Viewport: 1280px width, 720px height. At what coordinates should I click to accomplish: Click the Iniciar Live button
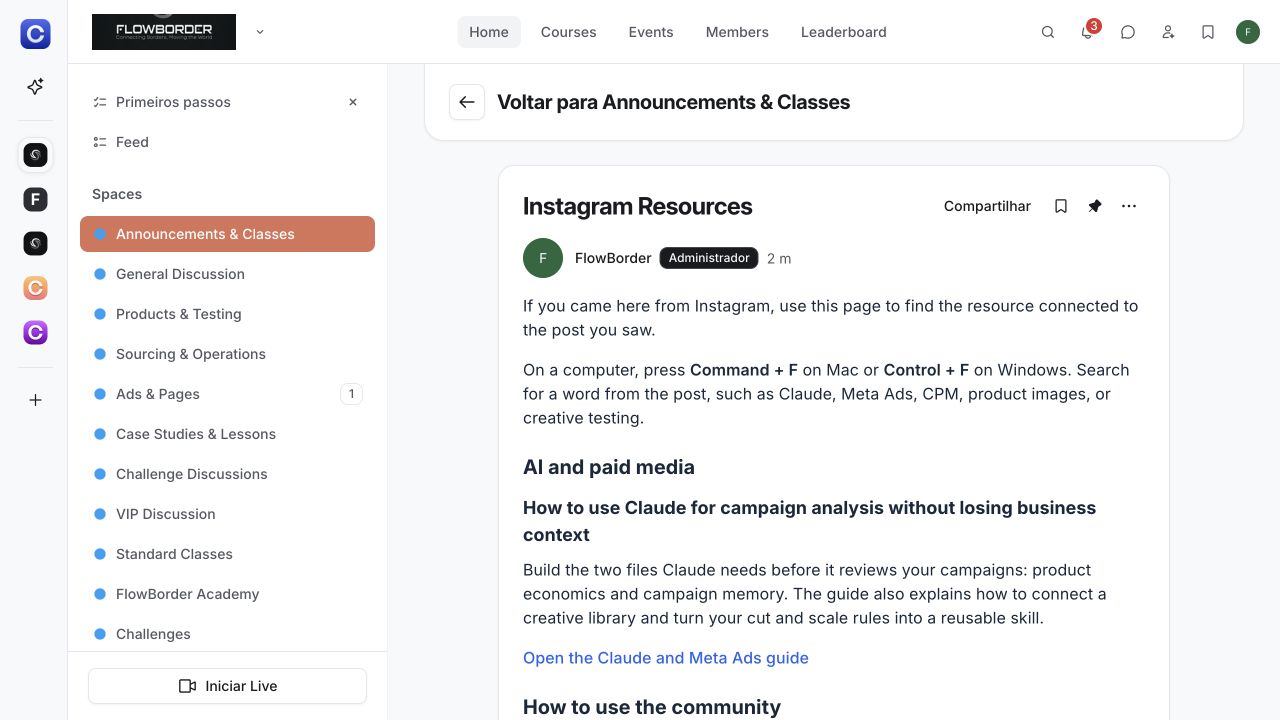point(227,686)
